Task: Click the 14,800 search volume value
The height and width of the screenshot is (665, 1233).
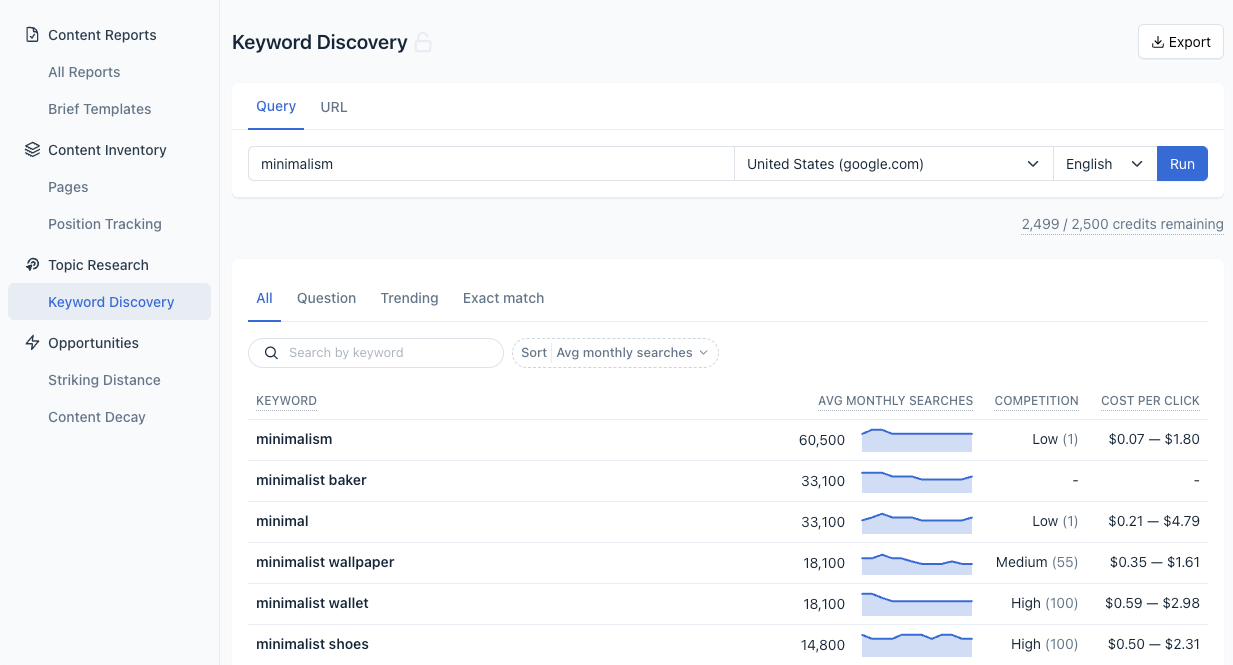Action: coord(823,645)
